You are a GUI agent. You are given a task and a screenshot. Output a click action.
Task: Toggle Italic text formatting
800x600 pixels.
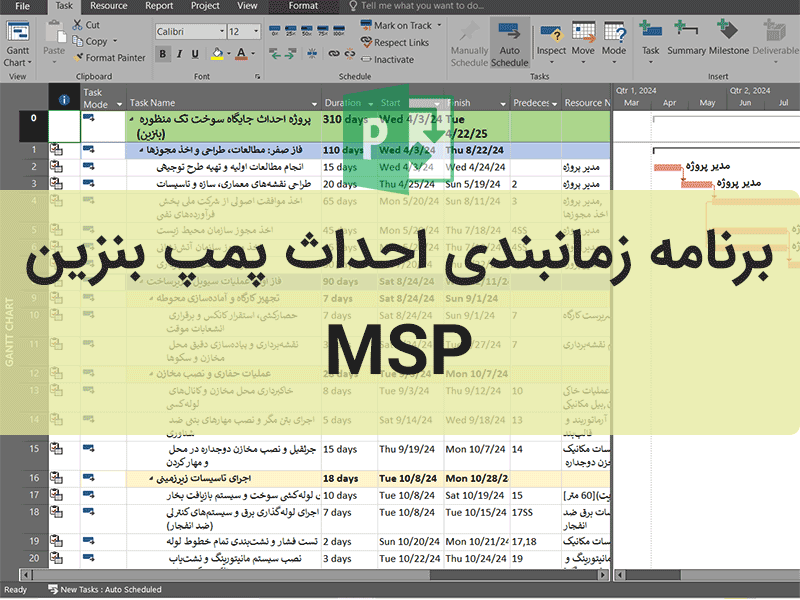[179, 52]
